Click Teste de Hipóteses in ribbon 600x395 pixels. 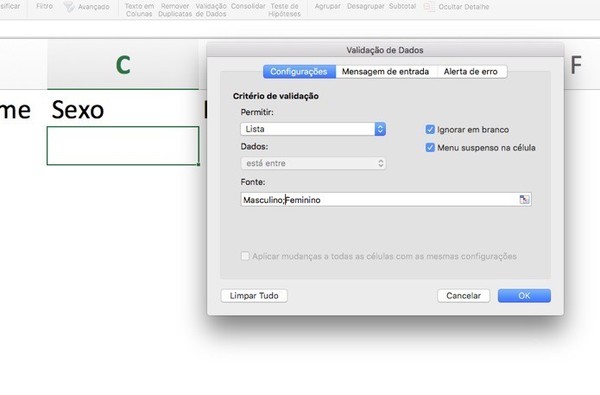[284, 10]
